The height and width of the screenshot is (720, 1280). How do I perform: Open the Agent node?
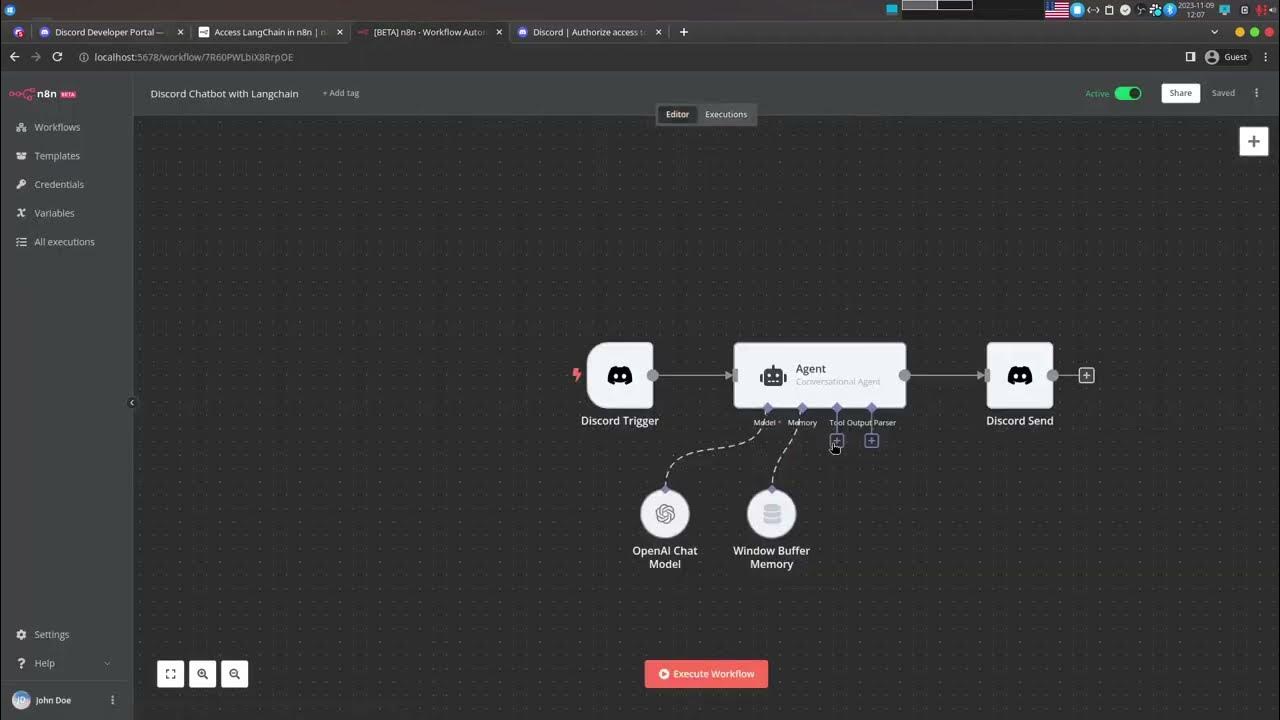[820, 376]
